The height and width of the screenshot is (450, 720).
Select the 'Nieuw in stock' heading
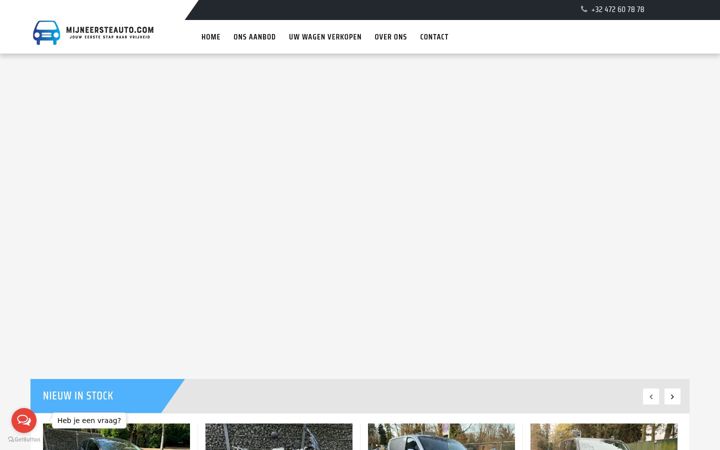tap(78, 396)
